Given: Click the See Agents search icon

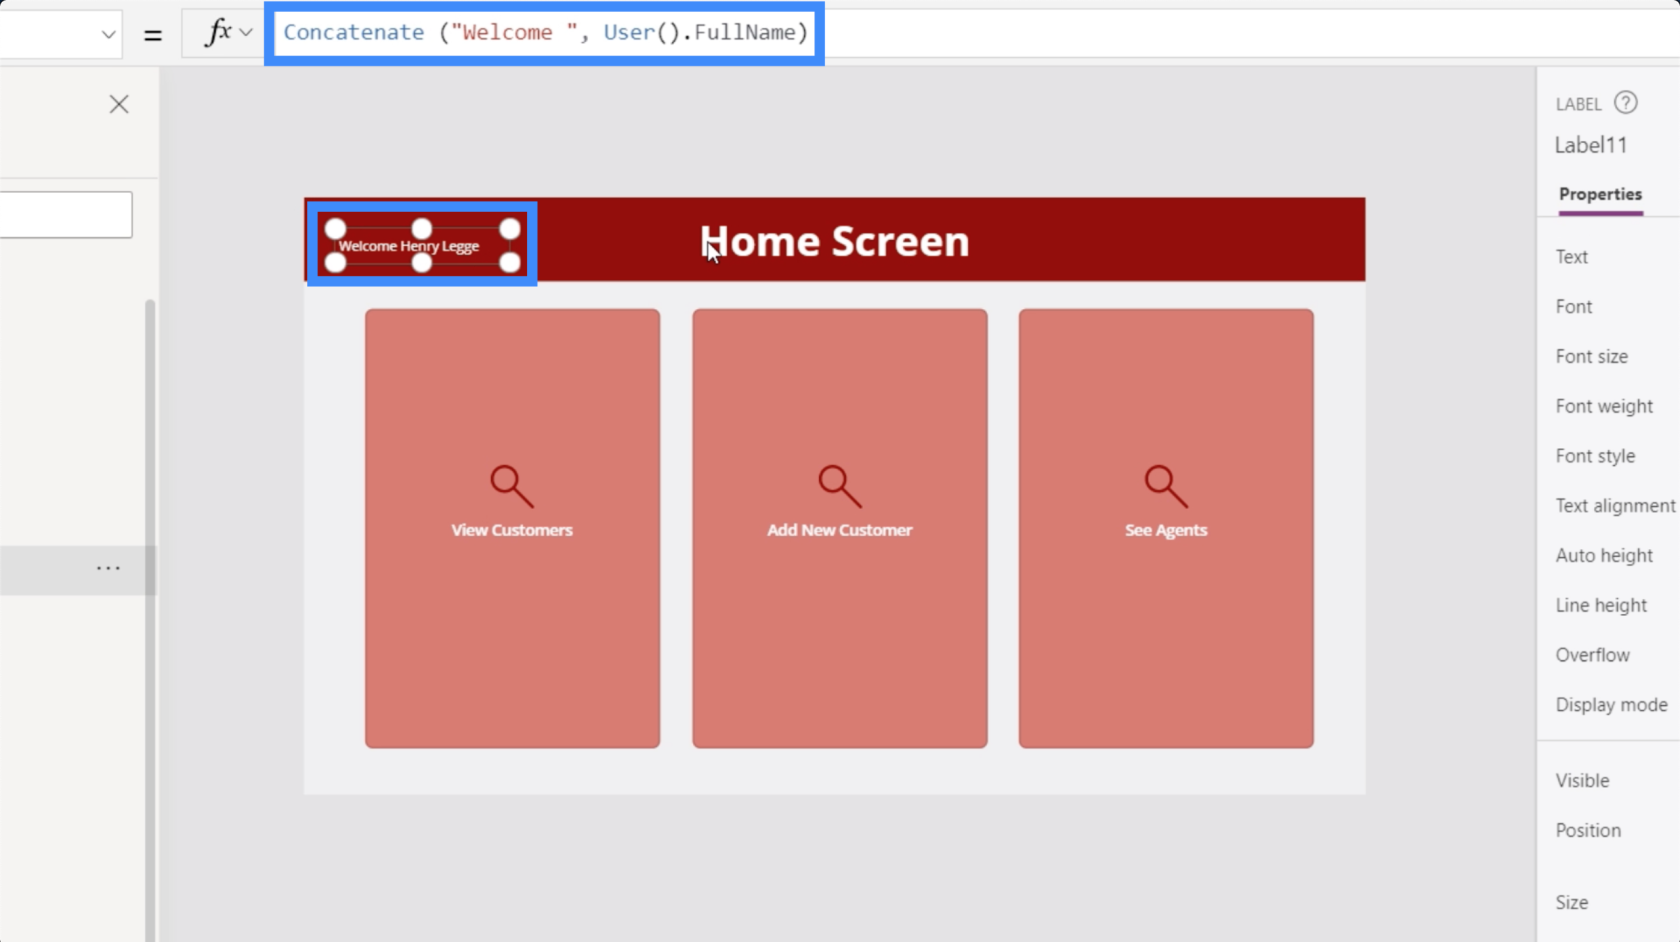Looking at the screenshot, I should 1166,486.
